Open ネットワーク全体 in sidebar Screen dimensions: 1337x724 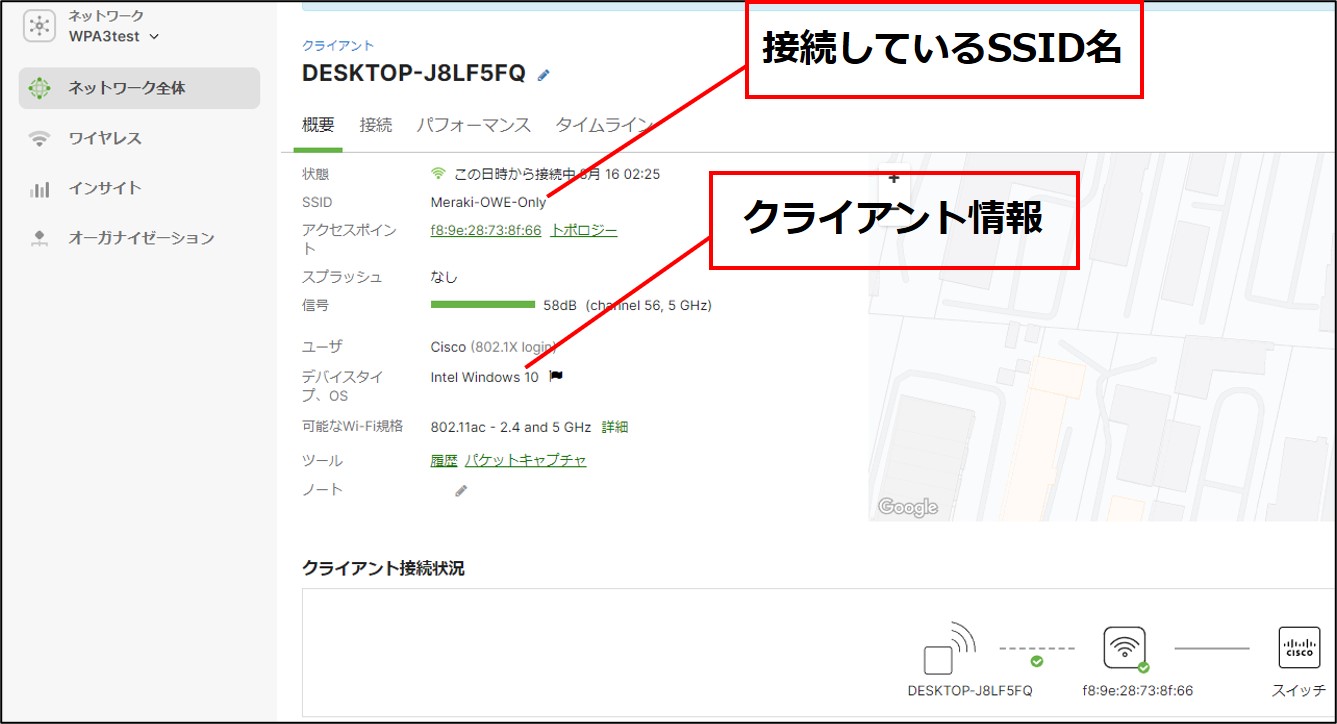pyautogui.click(x=139, y=88)
